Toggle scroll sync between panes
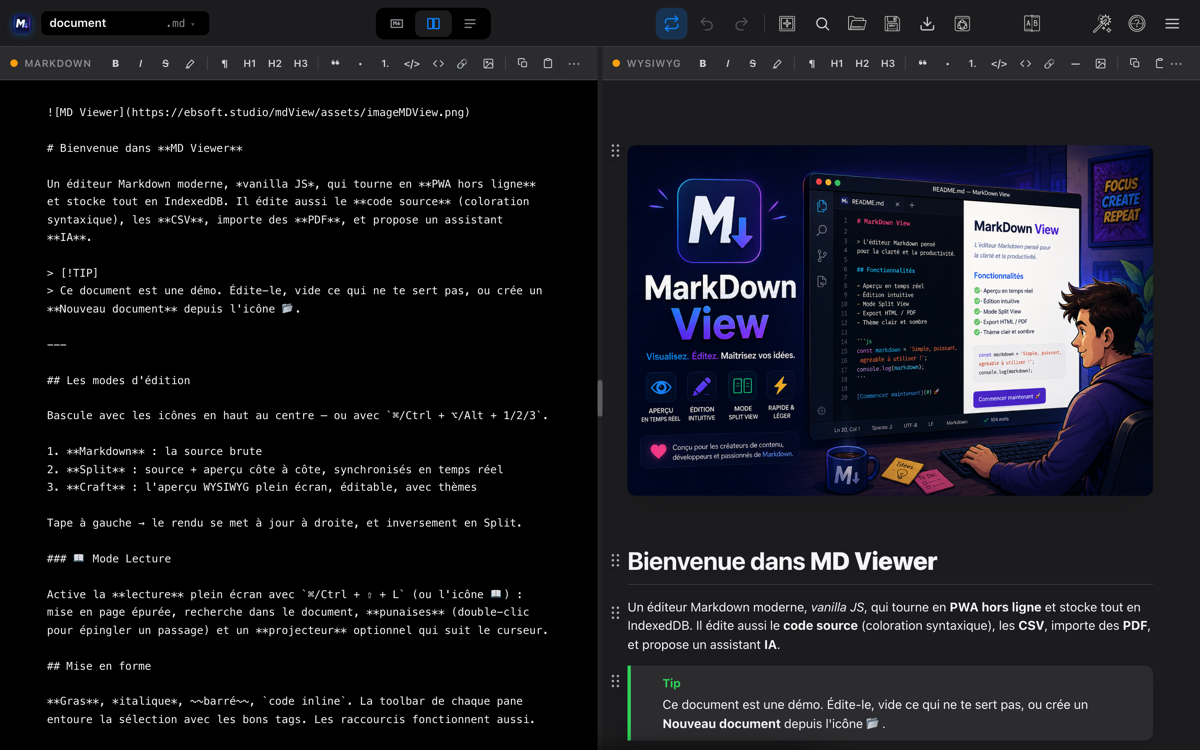 (671, 24)
